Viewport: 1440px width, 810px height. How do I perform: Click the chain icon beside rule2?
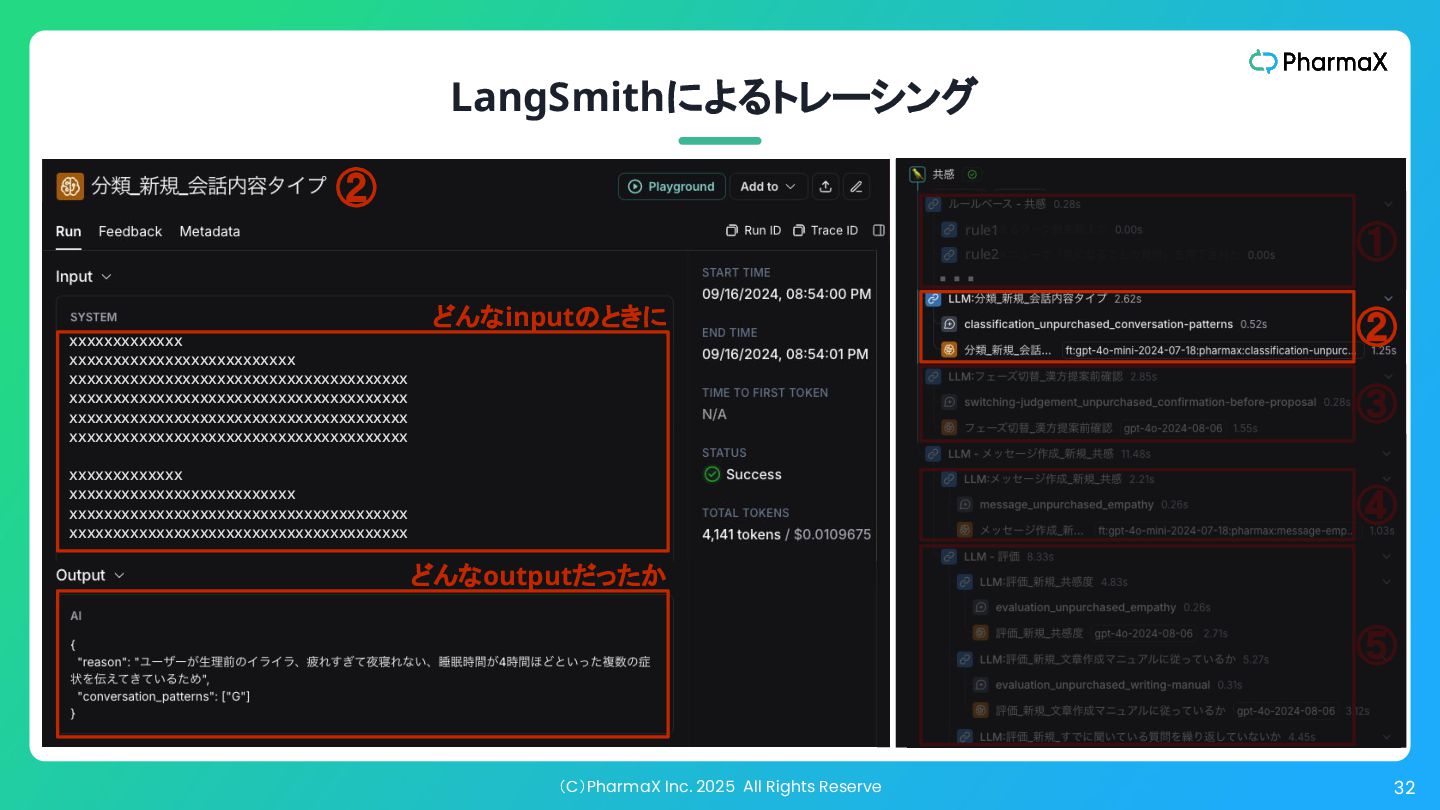950,255
